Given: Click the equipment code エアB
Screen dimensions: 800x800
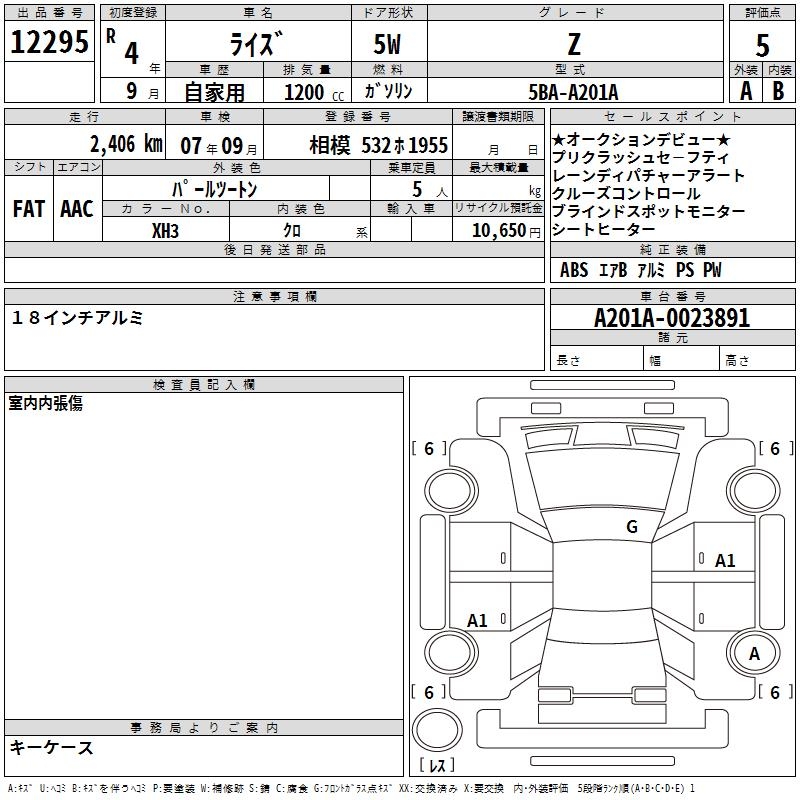Looking at the screenshot, I should click(x=613, y=270).
